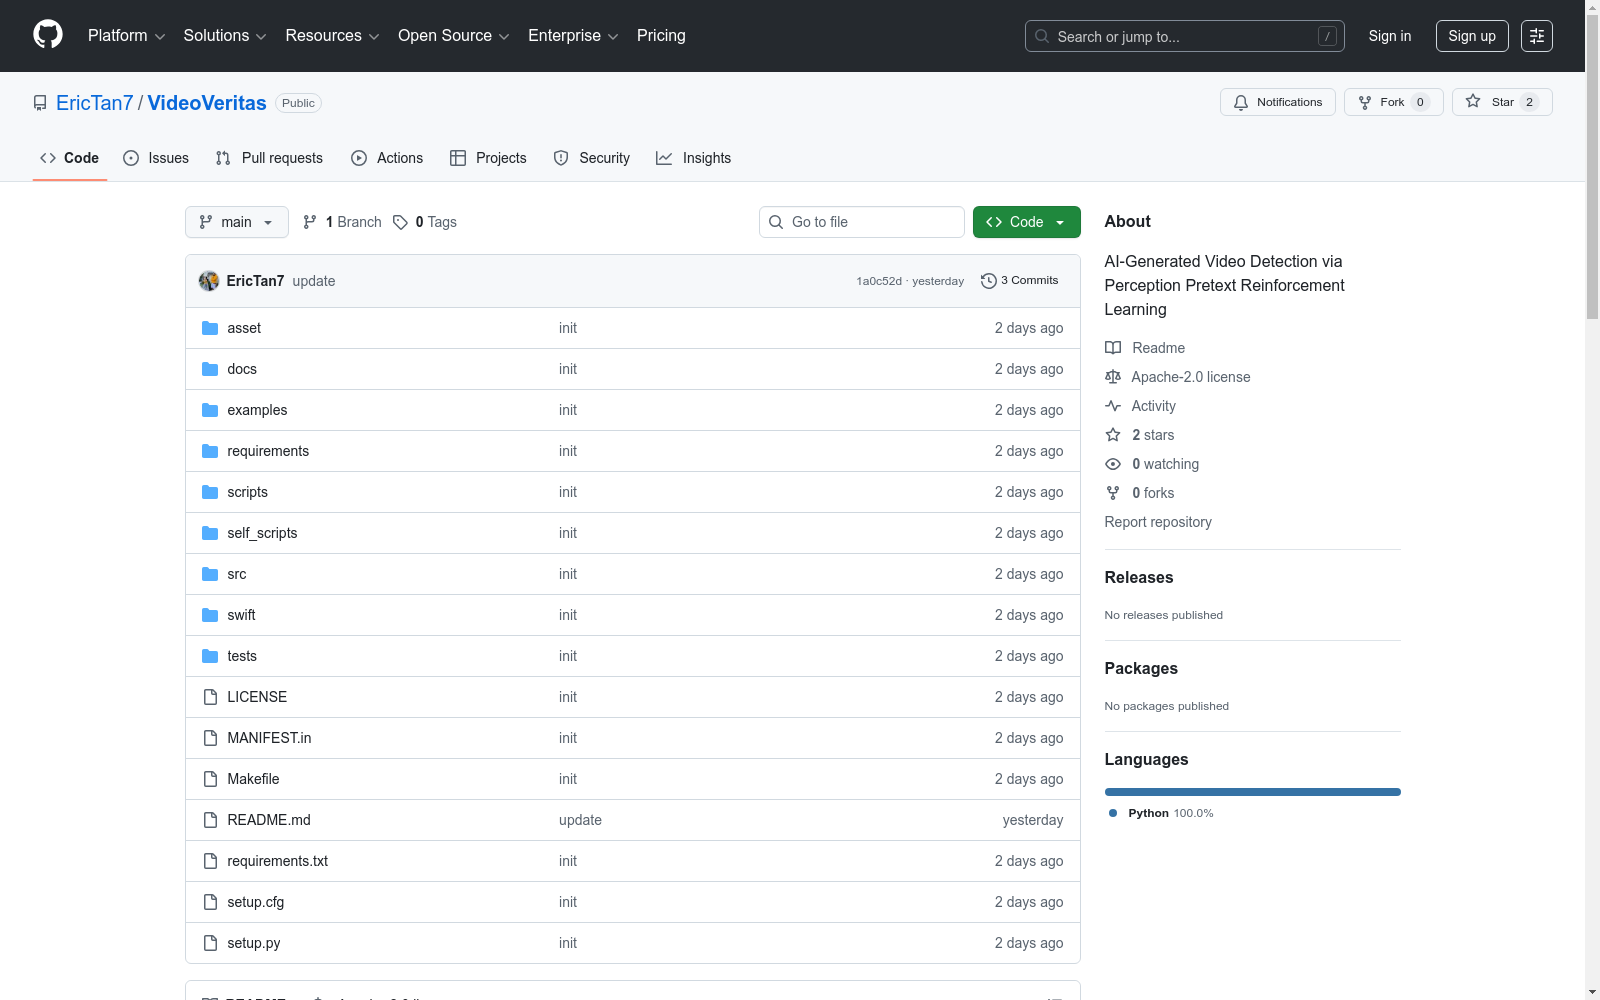
Task: Click the docs folder icon
Action: (210, 369)
